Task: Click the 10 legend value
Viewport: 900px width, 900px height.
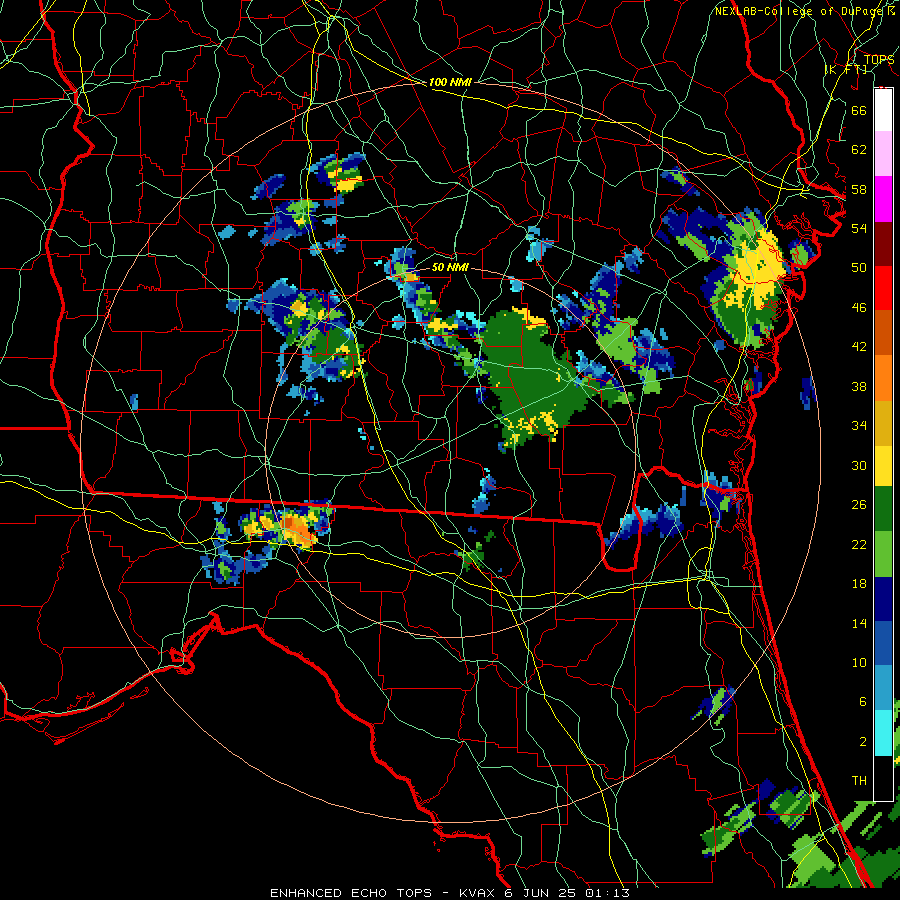Action: (859, 663)
